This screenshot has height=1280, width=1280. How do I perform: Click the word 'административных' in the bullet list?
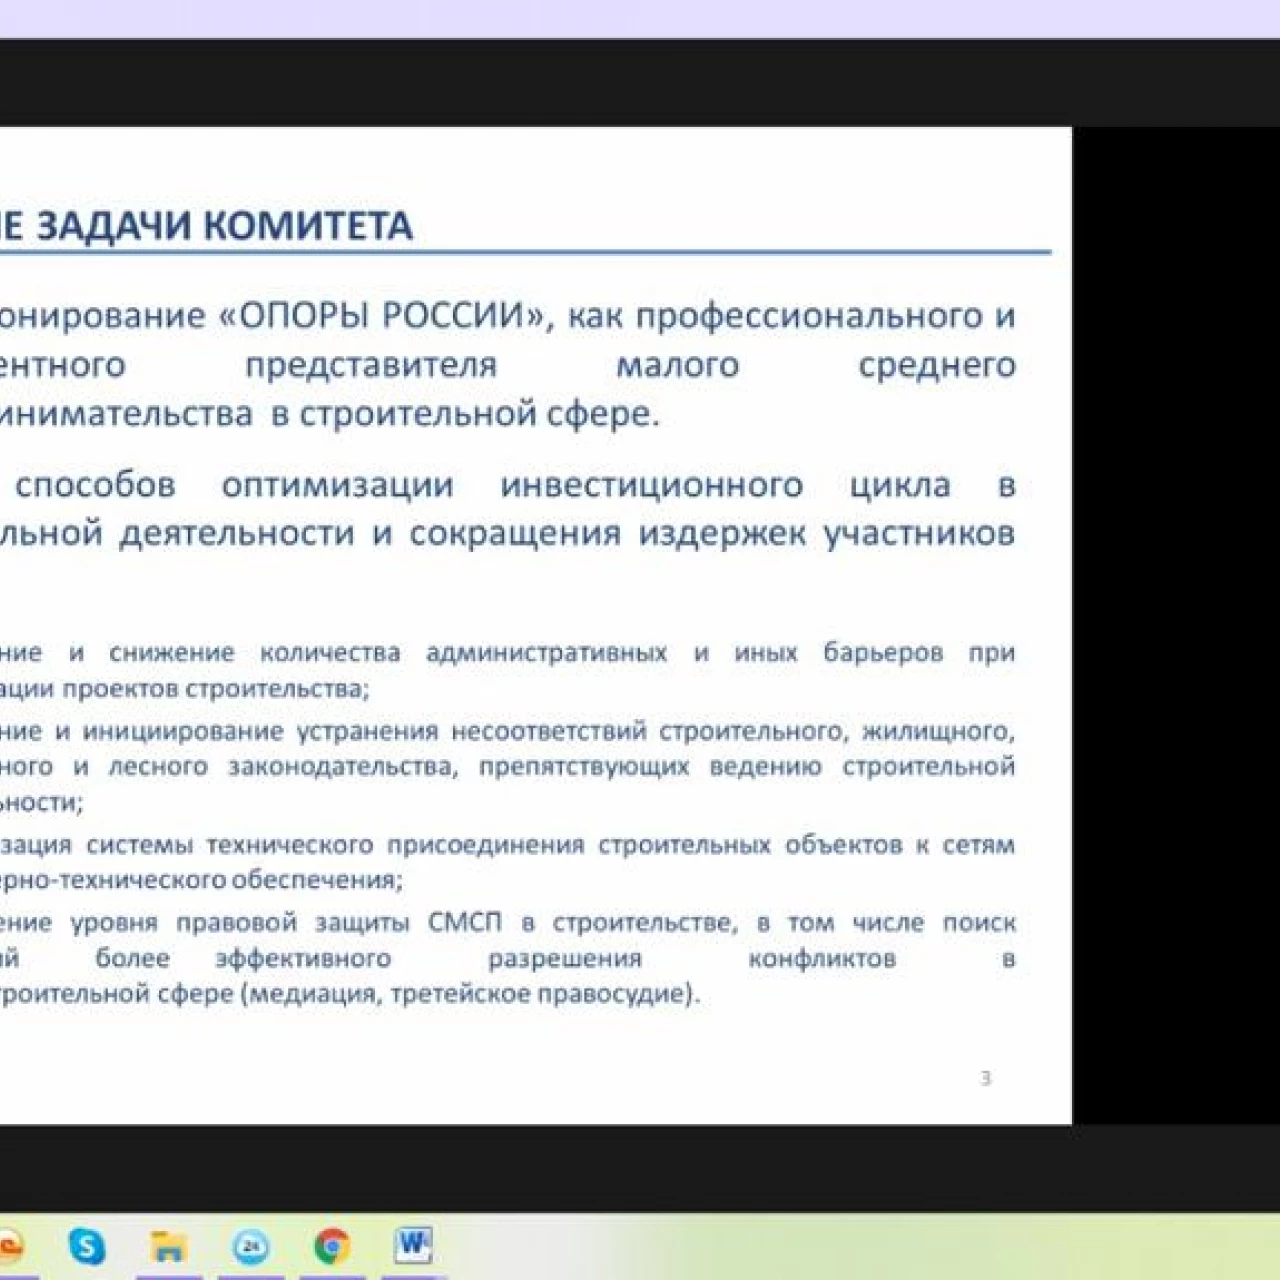coord(547,653)
